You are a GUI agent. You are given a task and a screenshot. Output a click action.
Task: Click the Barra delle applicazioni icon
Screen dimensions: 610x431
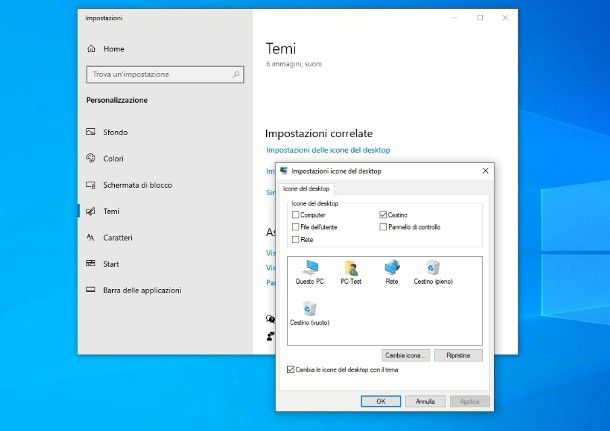coord(91,290)
